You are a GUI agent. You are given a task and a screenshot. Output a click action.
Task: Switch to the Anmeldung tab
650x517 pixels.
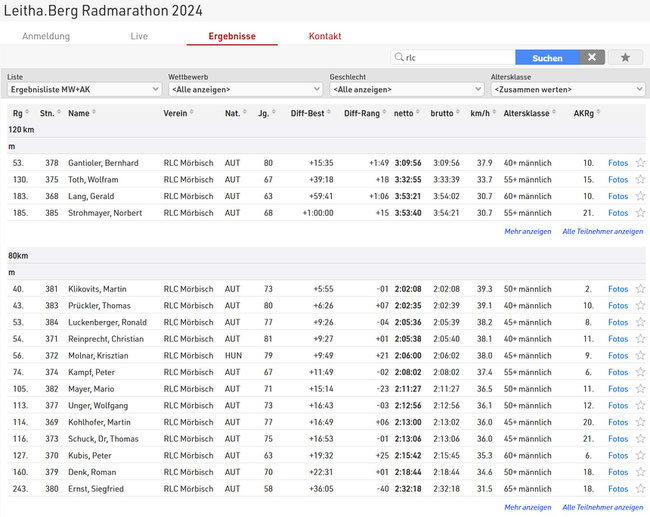46,36
